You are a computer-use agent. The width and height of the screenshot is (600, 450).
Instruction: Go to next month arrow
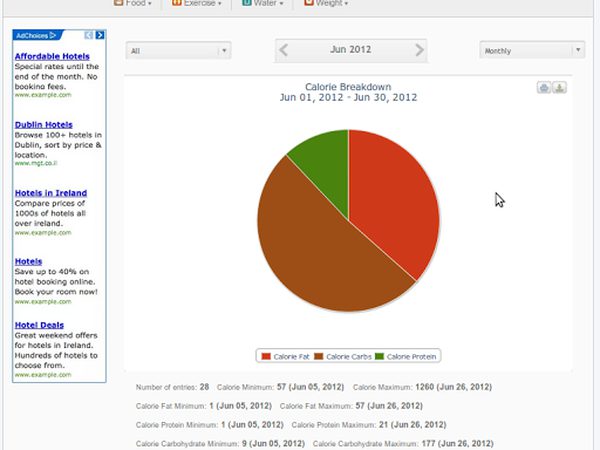point(419,50)
